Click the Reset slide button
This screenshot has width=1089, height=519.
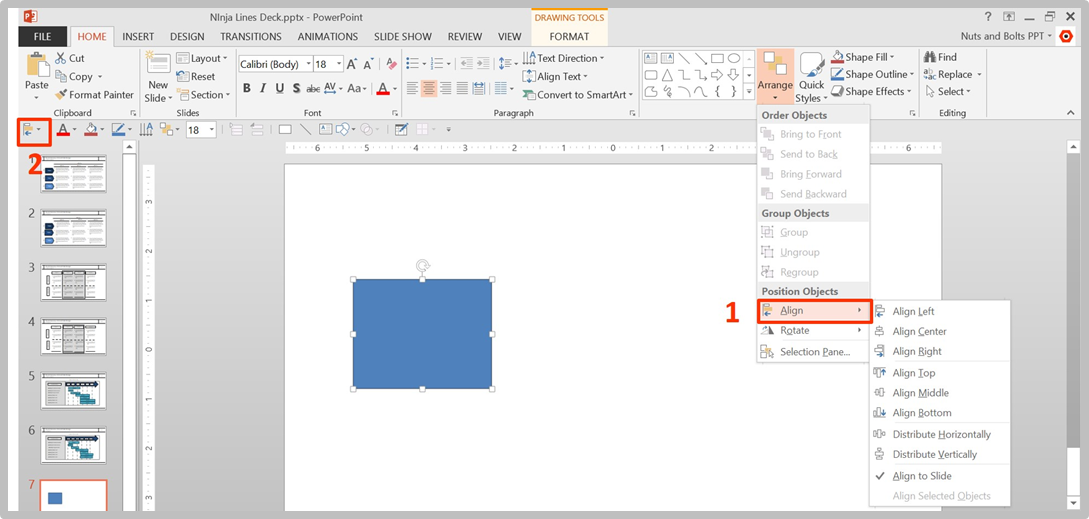coord(196,76)
